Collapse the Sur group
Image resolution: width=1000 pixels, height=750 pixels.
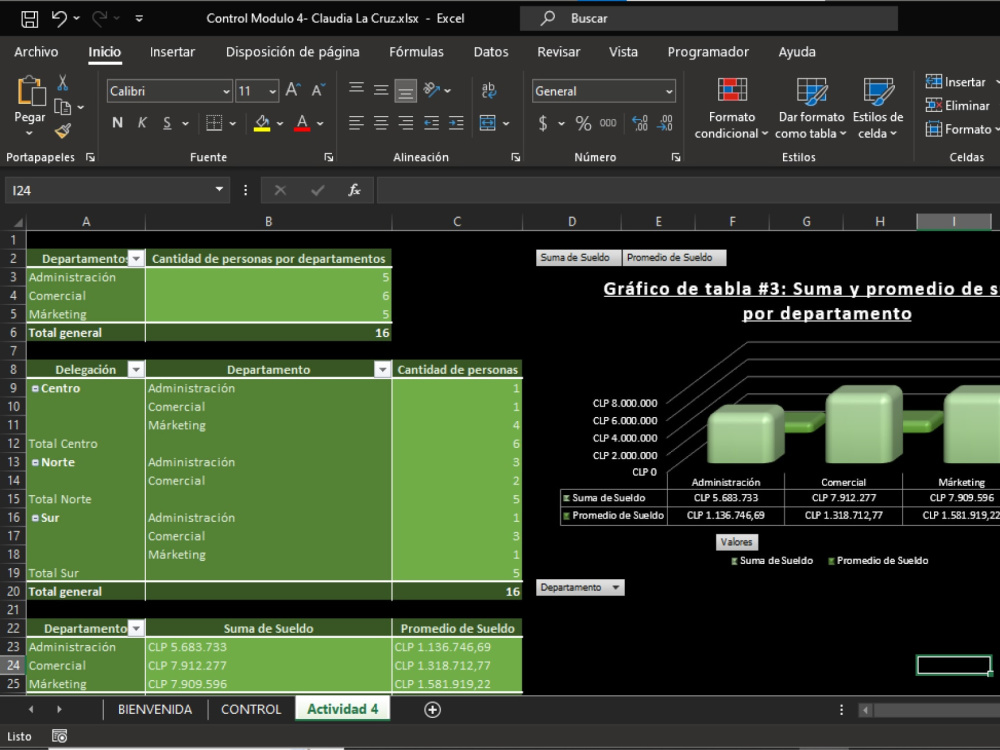(35, 518)
